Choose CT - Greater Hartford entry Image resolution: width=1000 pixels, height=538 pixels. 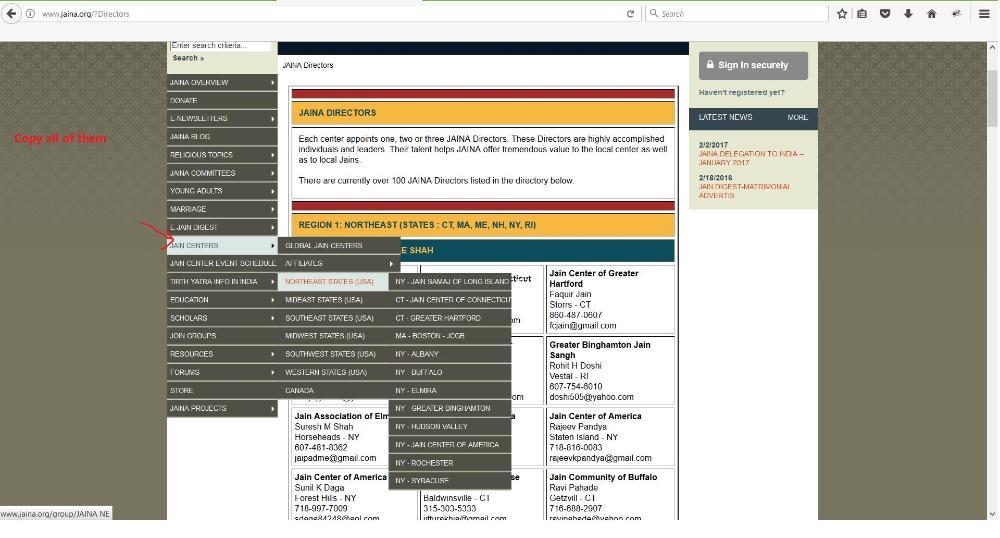tap(450, 317)
